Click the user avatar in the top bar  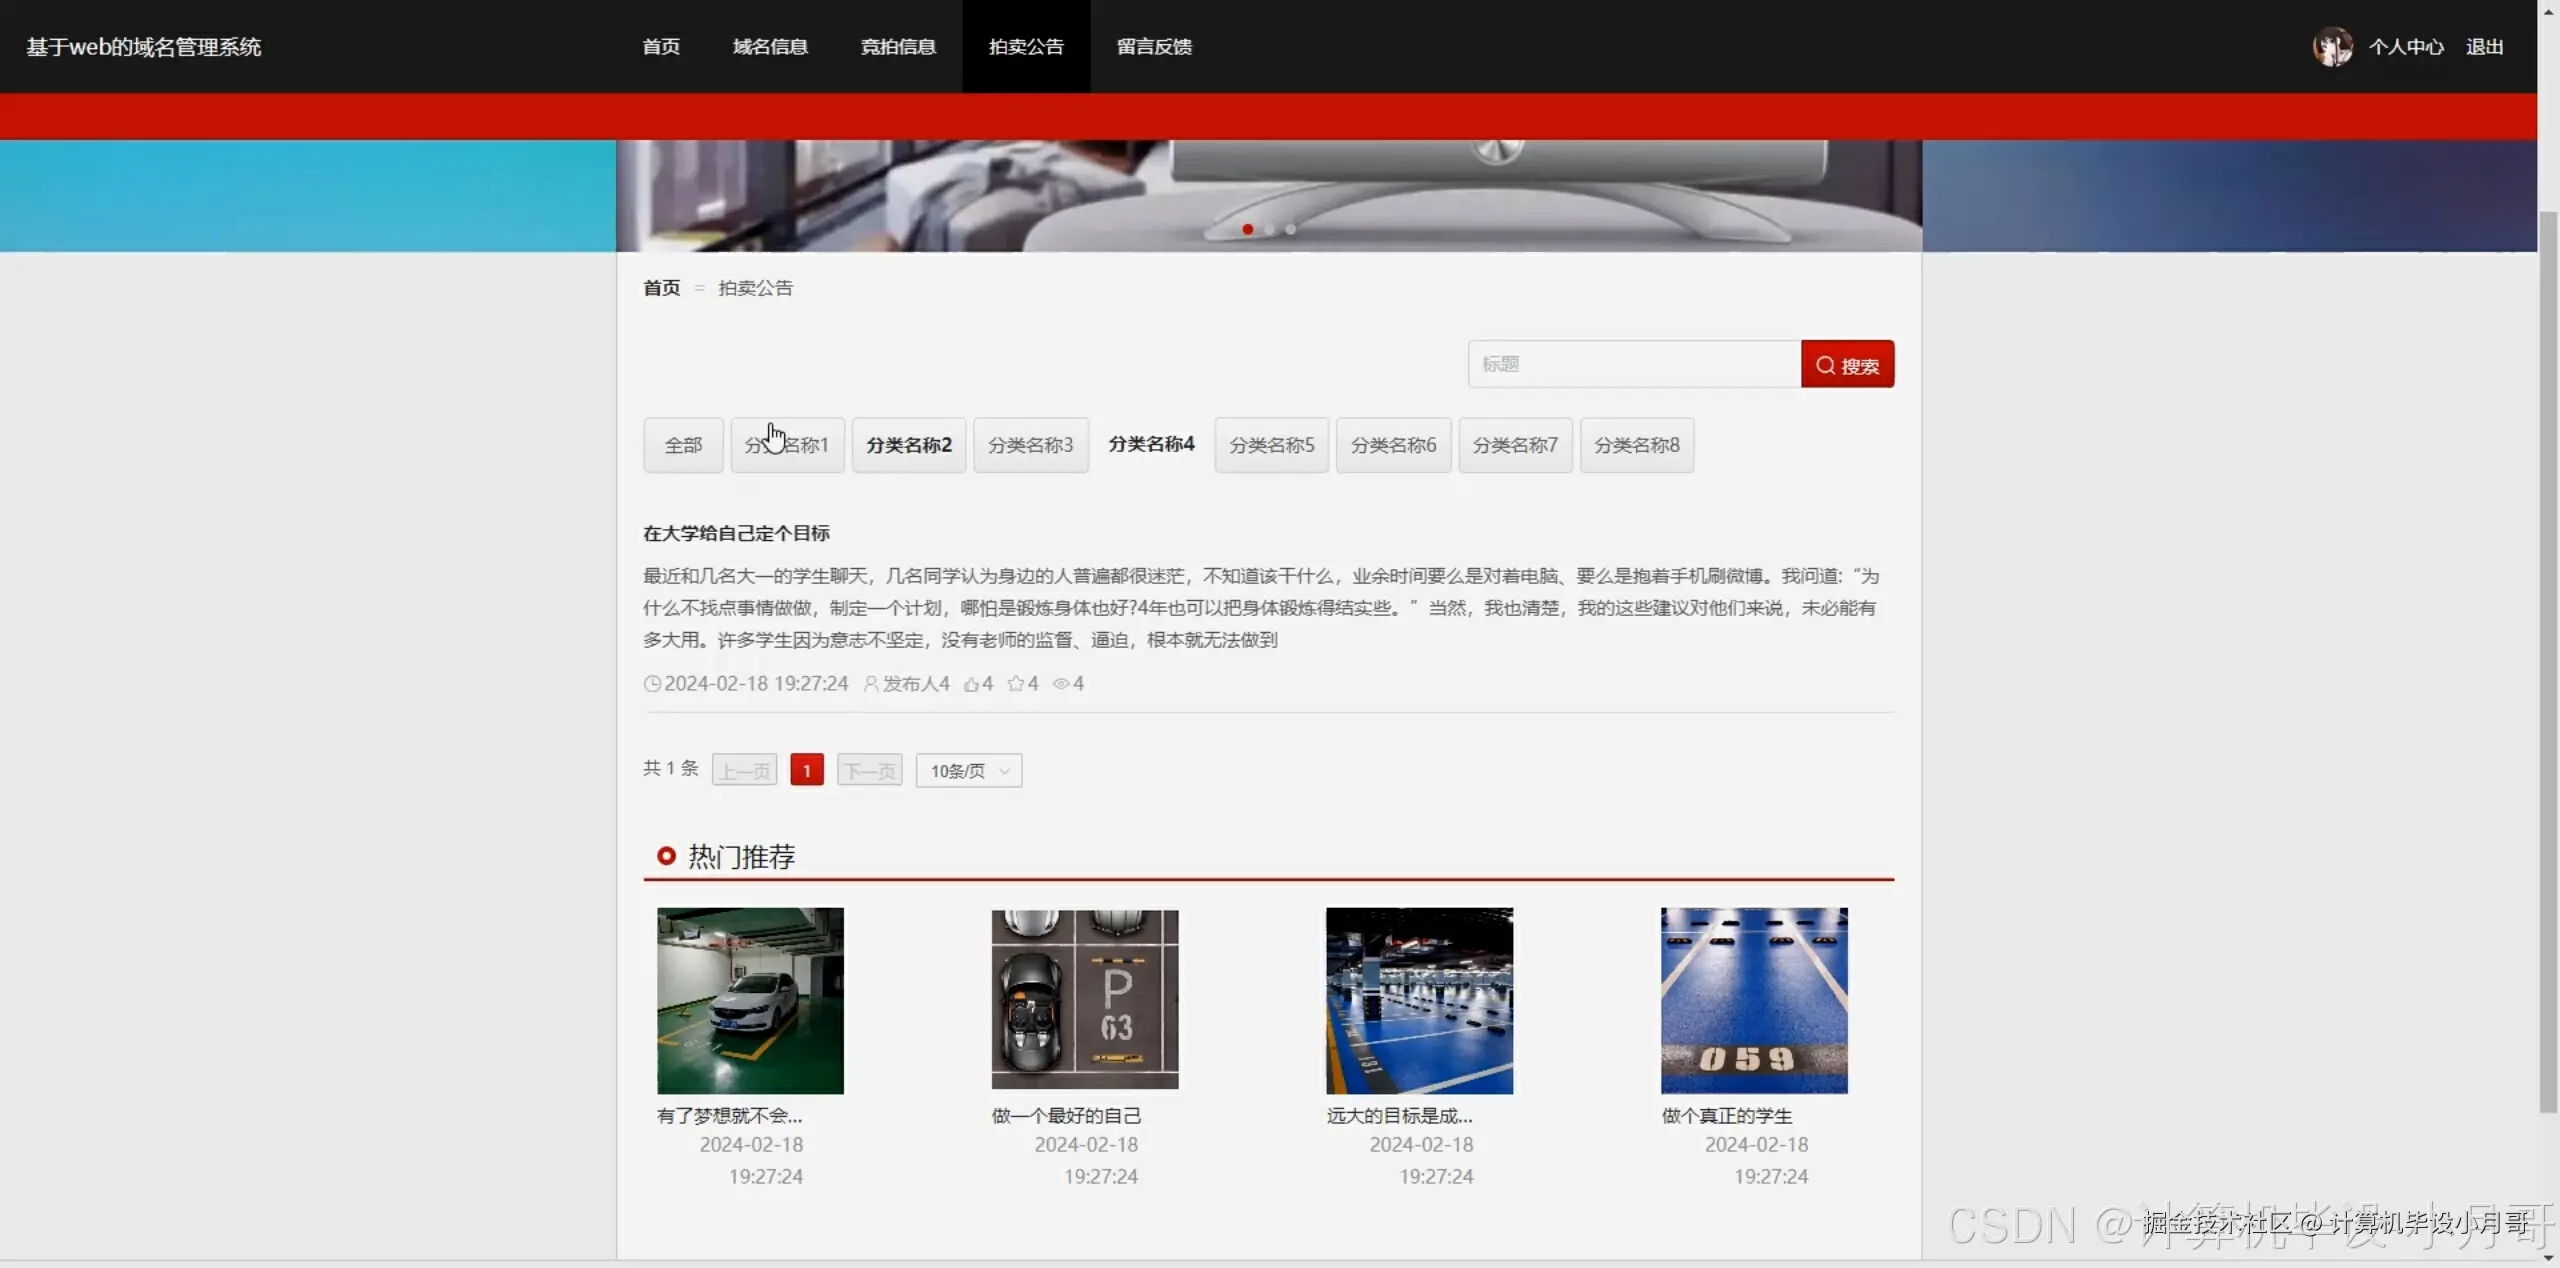pyautogui.click(x=2332, y=47)
